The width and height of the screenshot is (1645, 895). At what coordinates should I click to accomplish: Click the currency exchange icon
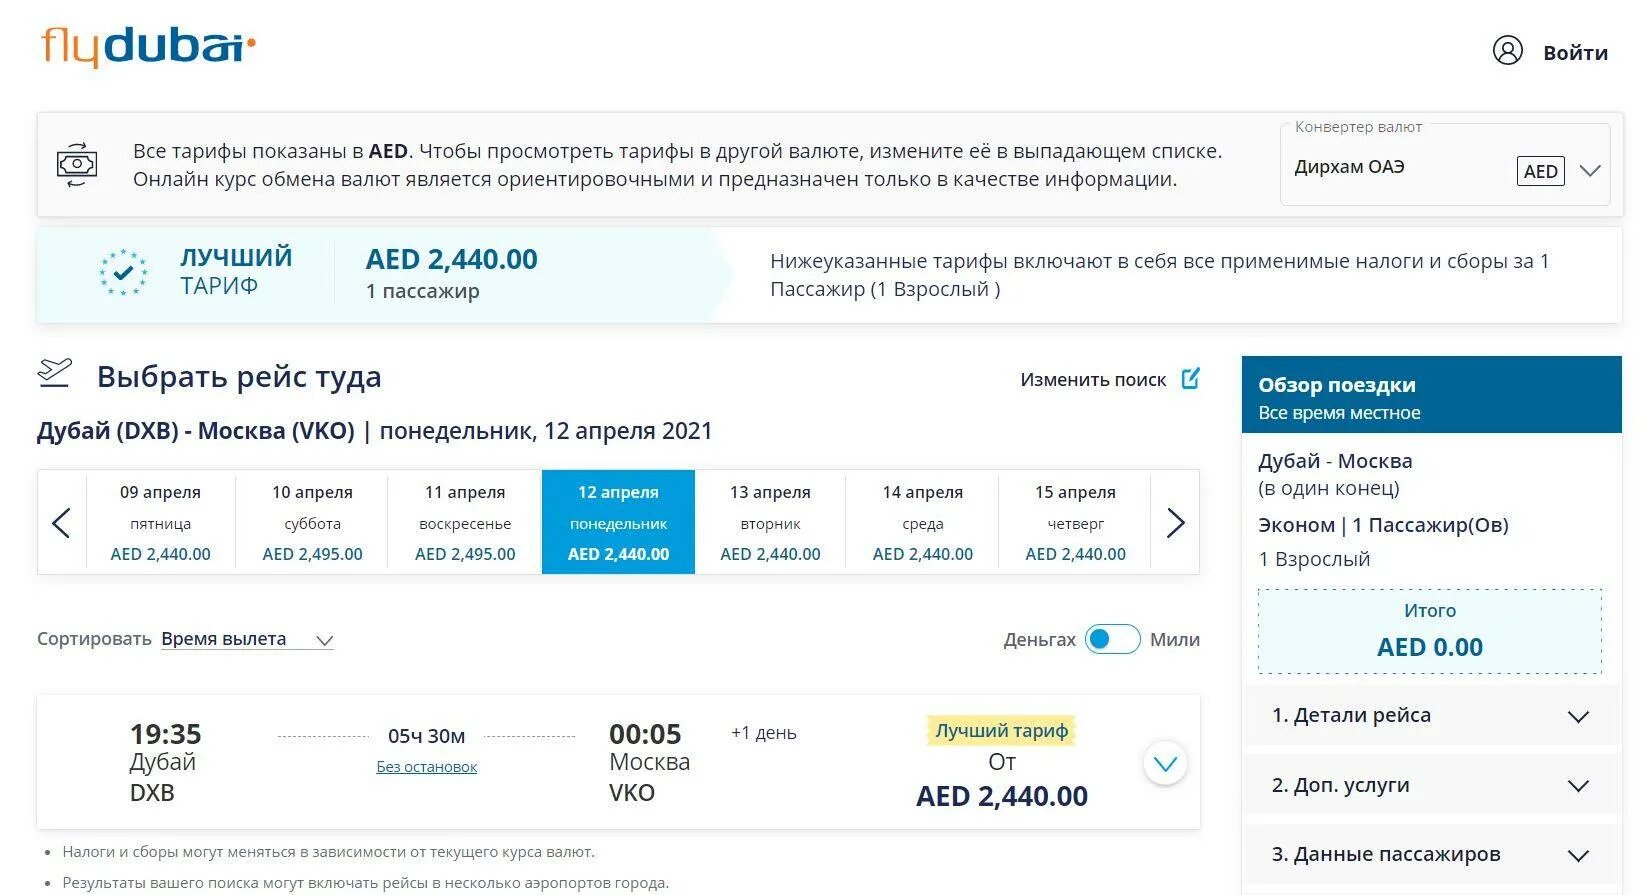click(77, 164)
